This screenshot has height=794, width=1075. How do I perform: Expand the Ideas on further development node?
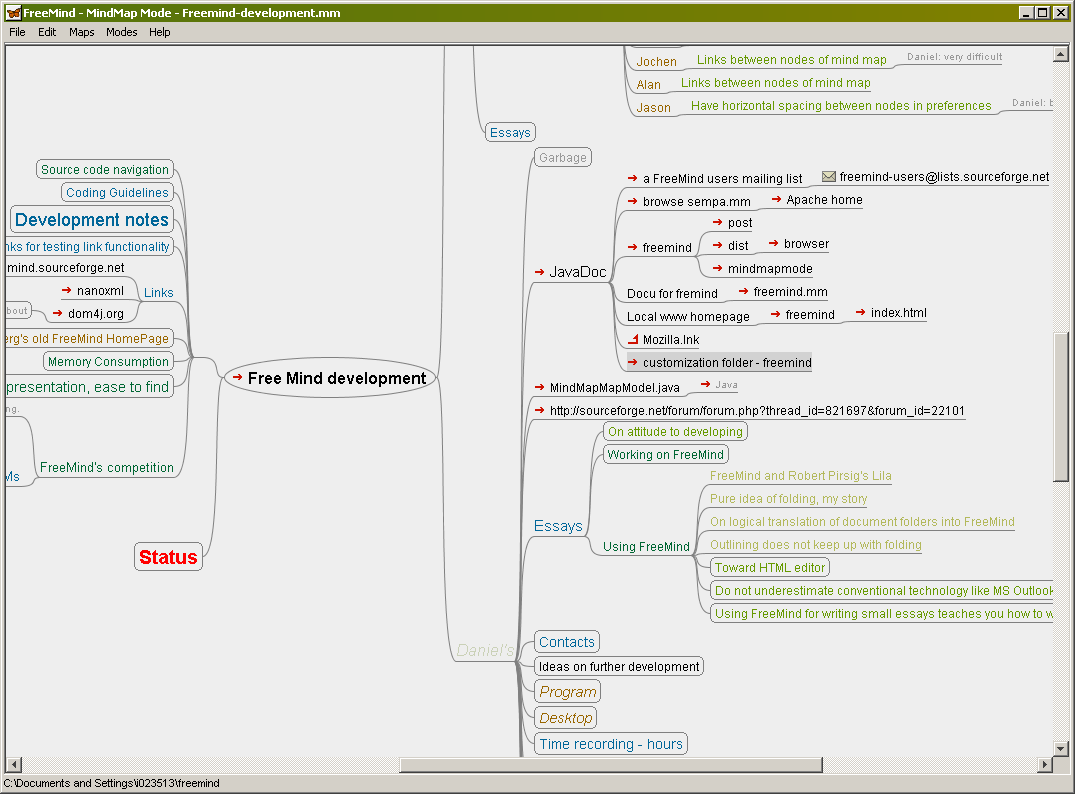point(619,666)
